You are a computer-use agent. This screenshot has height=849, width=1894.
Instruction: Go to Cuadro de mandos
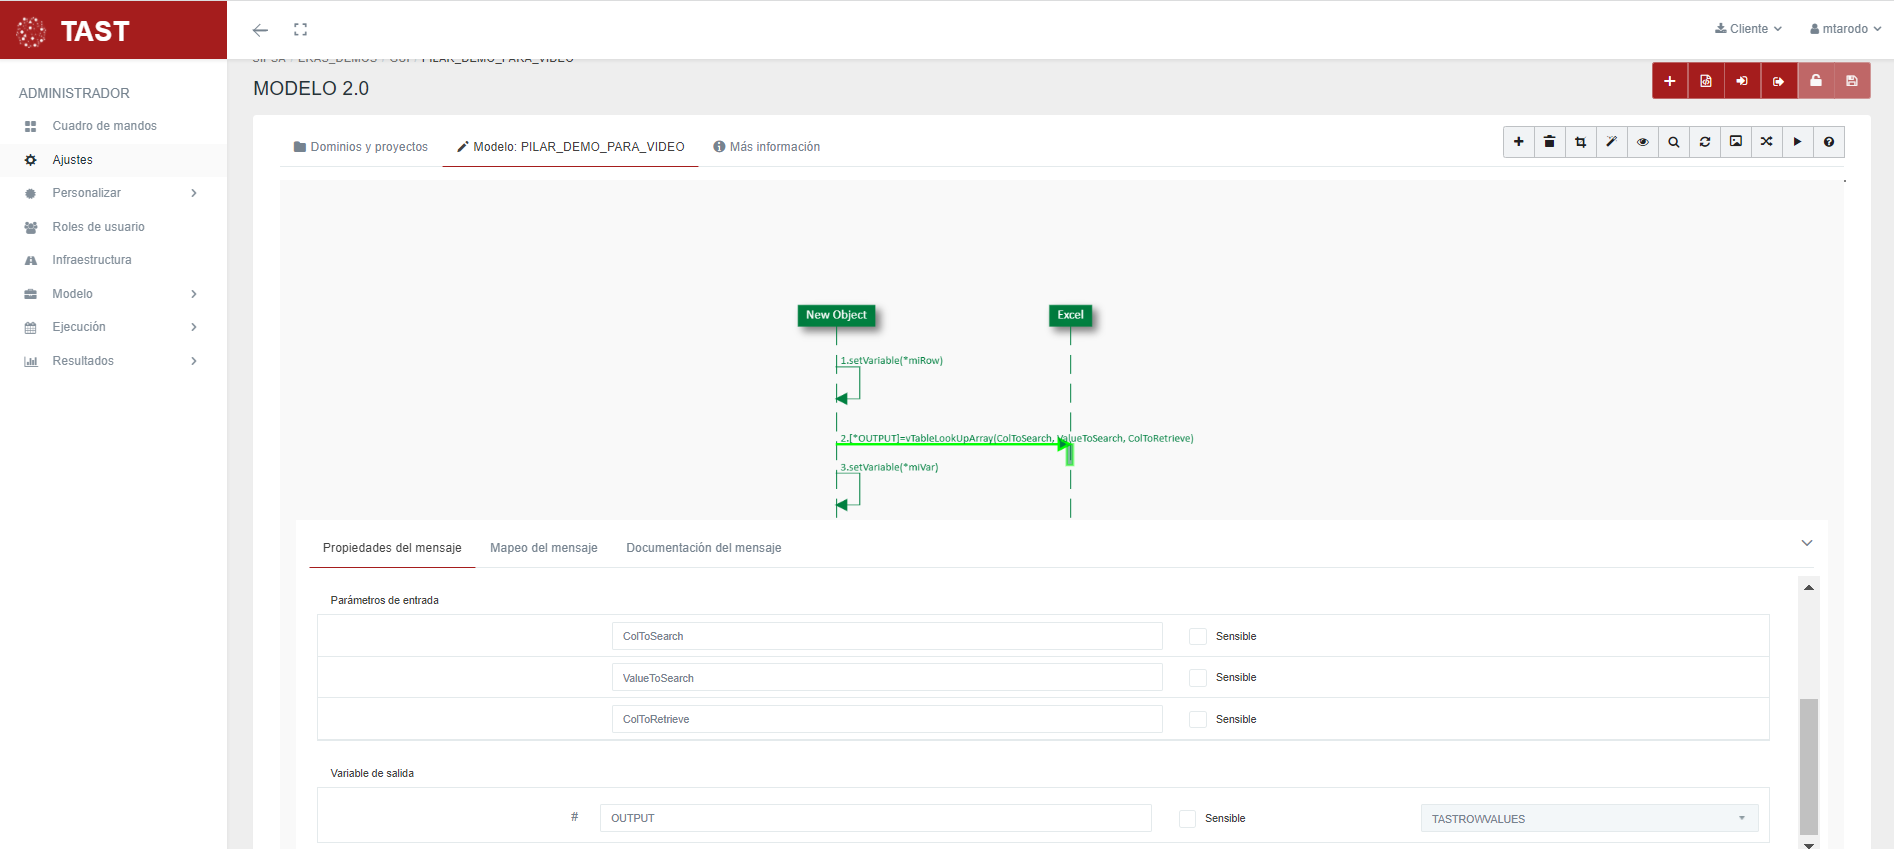point(104,126)
